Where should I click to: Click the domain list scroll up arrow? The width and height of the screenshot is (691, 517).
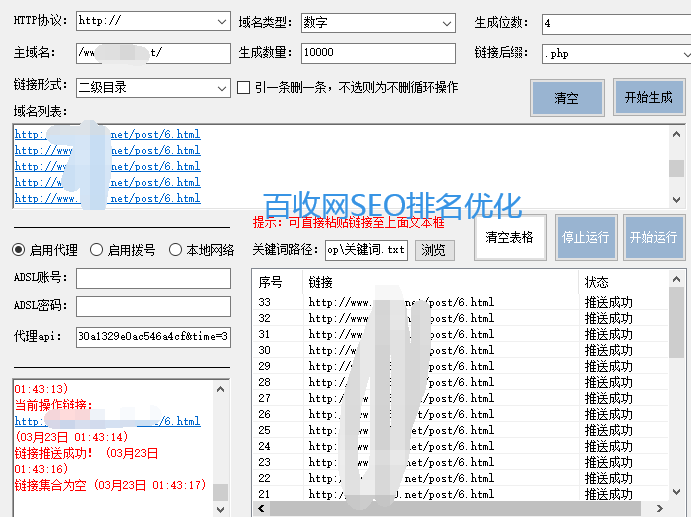point(676,134)
